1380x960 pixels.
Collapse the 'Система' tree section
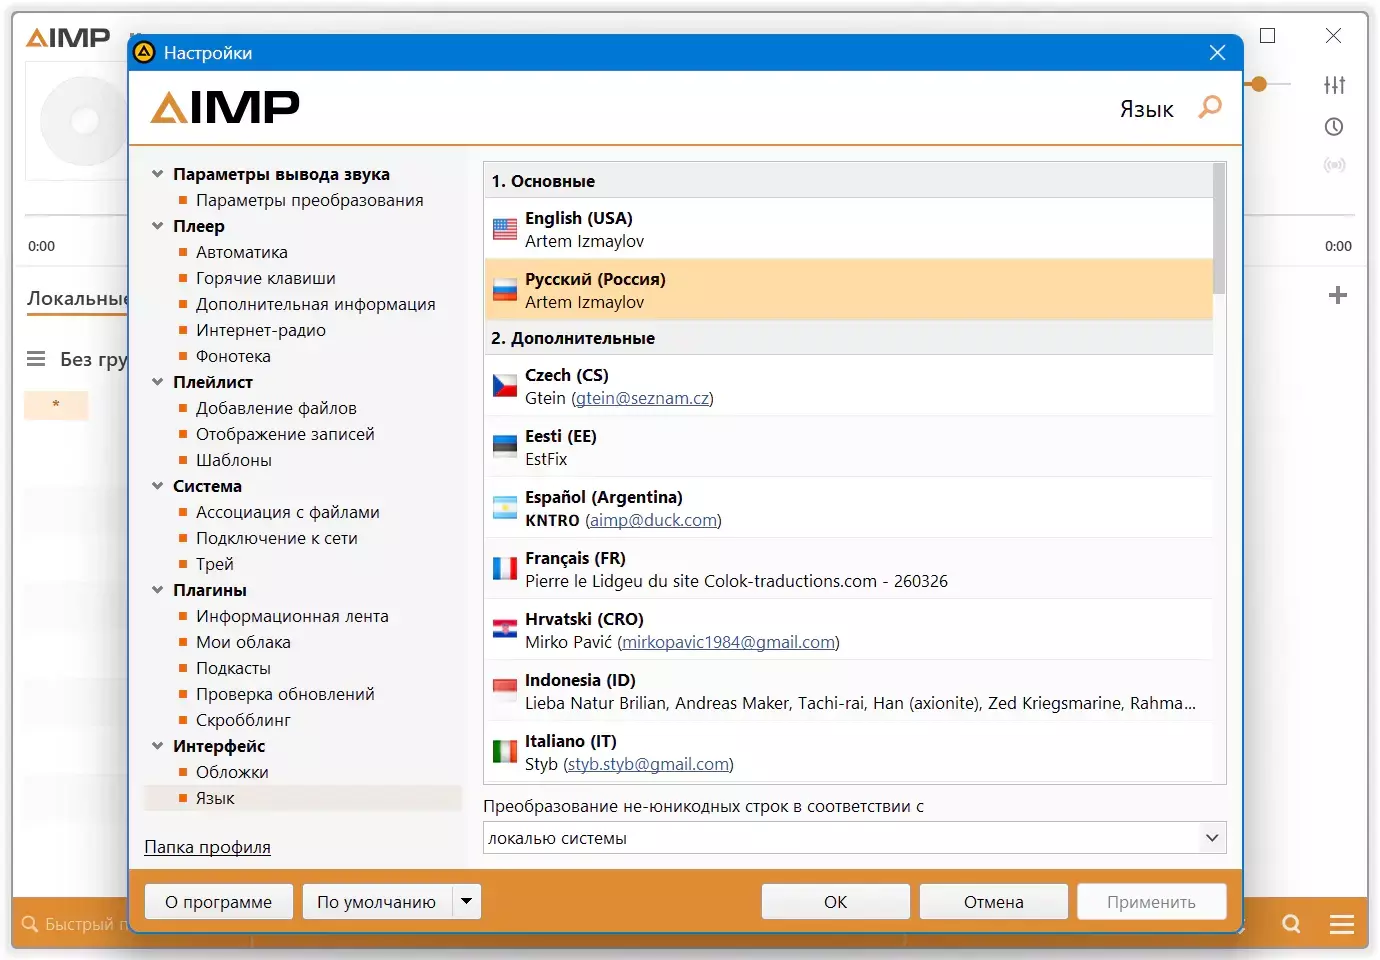tap(157, 486)
